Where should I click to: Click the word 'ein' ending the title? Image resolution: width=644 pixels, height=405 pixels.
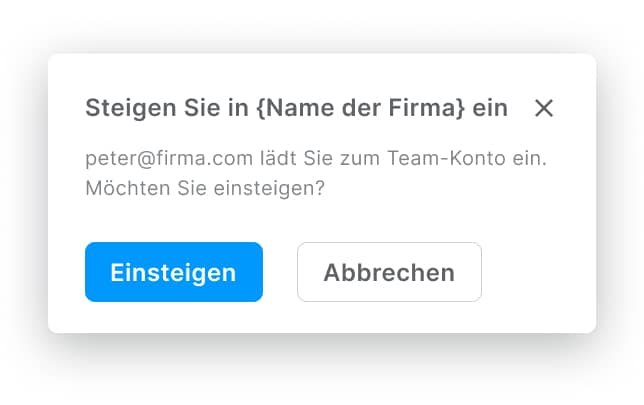(491, 108)
